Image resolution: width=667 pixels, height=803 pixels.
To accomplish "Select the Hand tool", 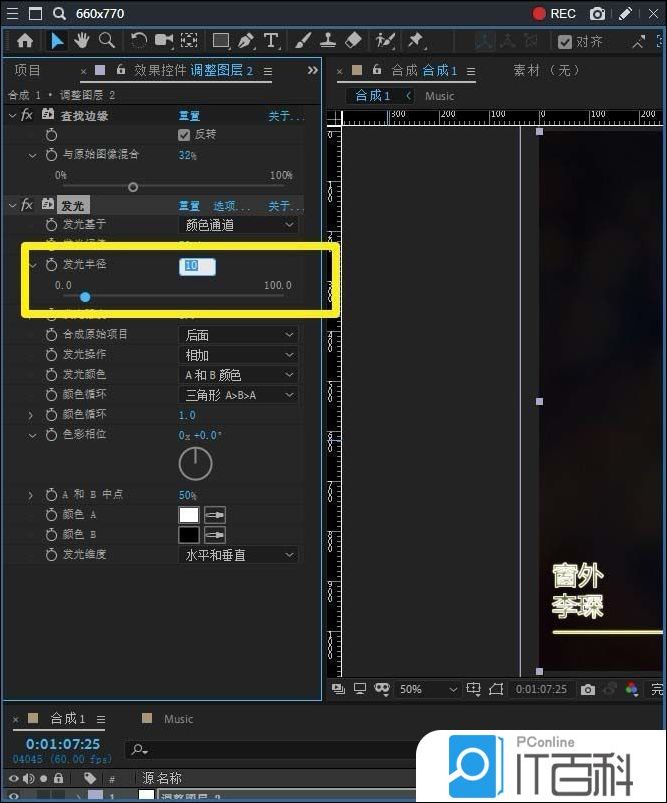I will pos(81,40).
